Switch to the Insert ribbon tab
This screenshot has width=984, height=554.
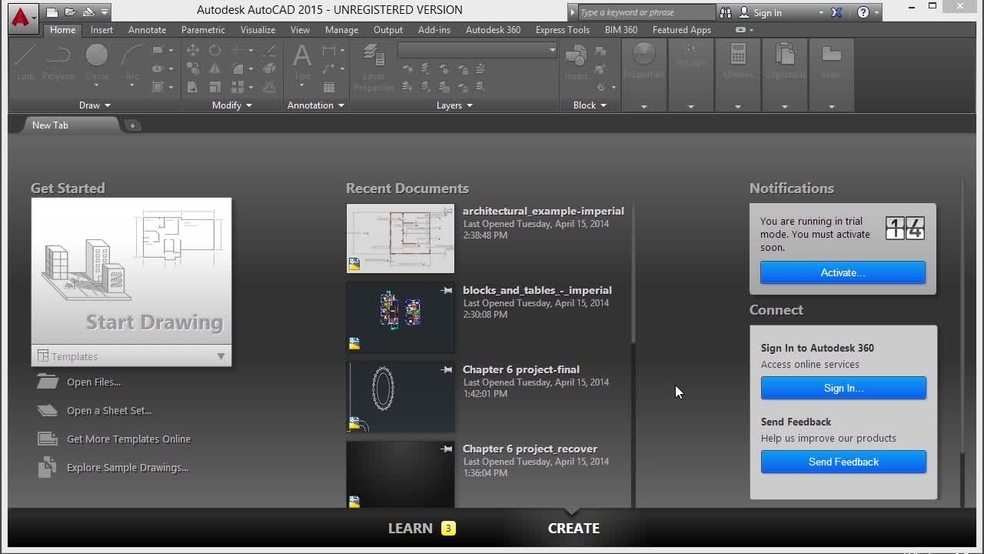(x=102, y=29)
